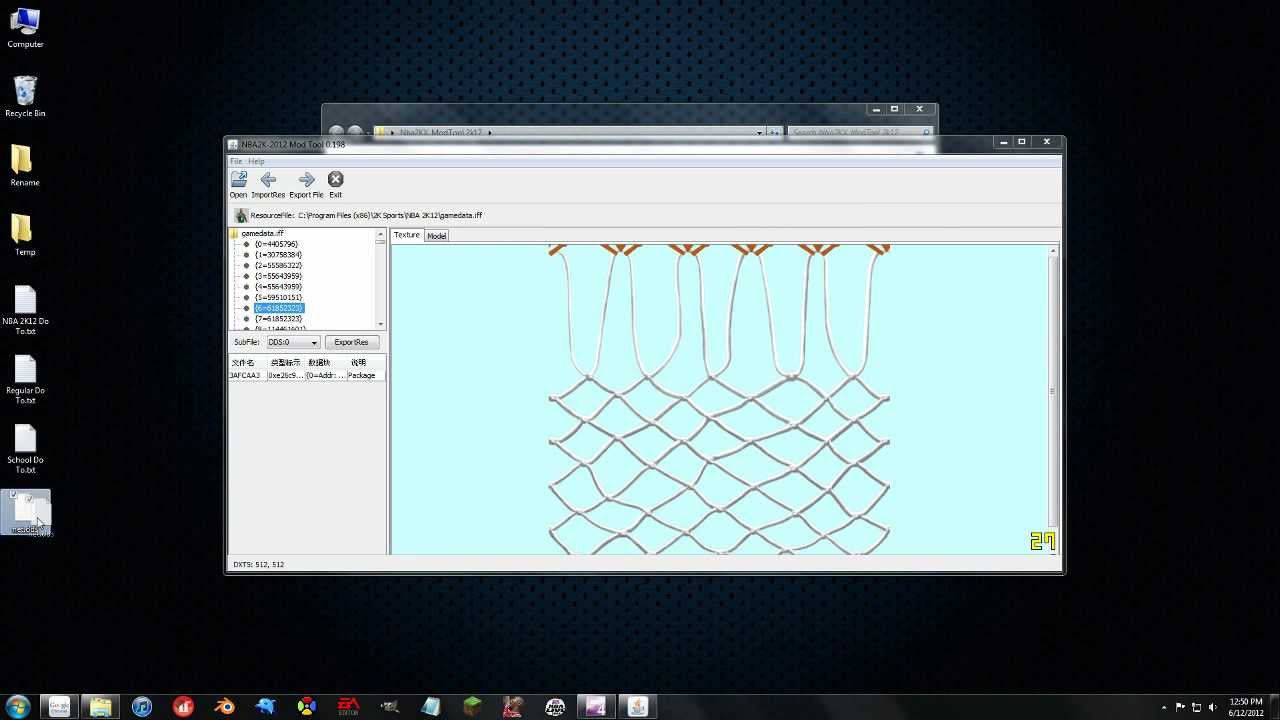
Task: Select the Computer desktop icon
Action: pyautogui.click(x=25, y=28)
